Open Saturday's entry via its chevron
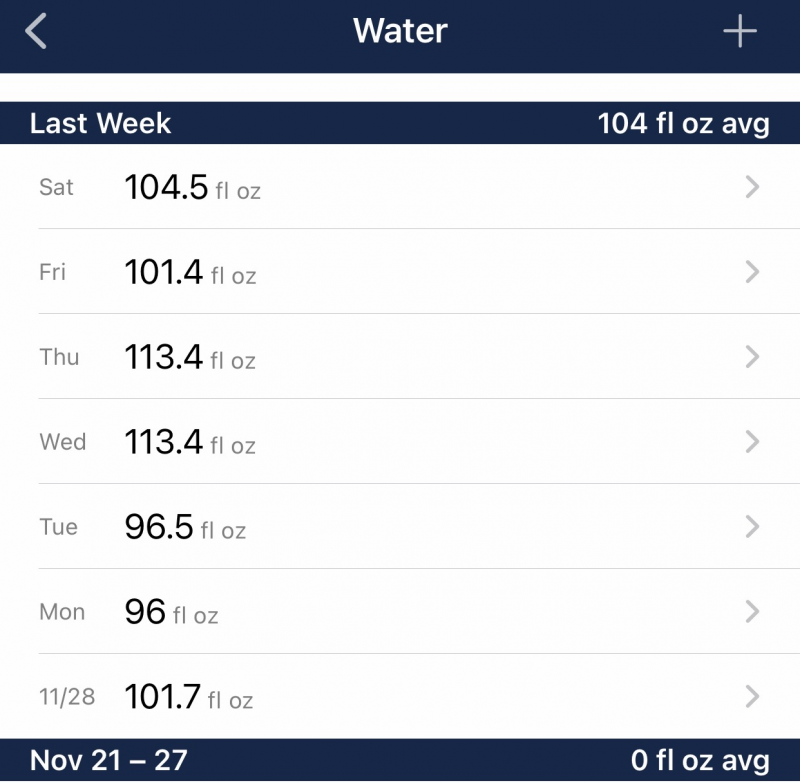The image size is (800, 783). click(752, 187)
